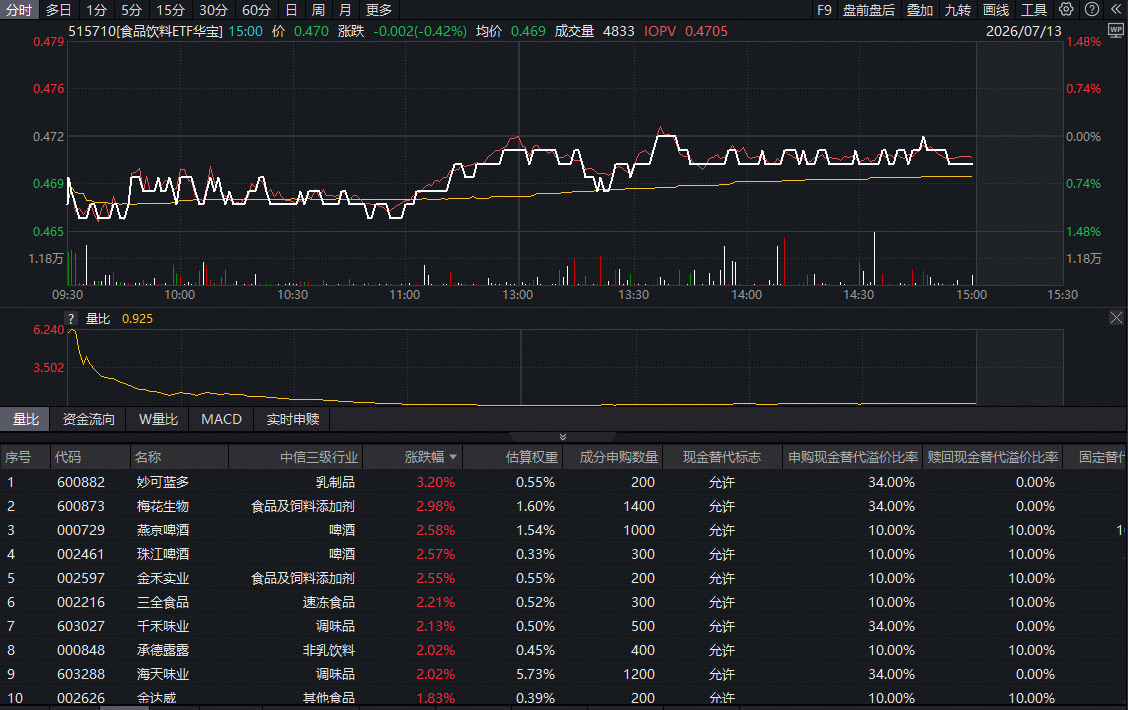This screenshot has width=1128, height=710.
Task: Sort by the 涨跌幅 column arrow
Action: click(x=452, y=457)
